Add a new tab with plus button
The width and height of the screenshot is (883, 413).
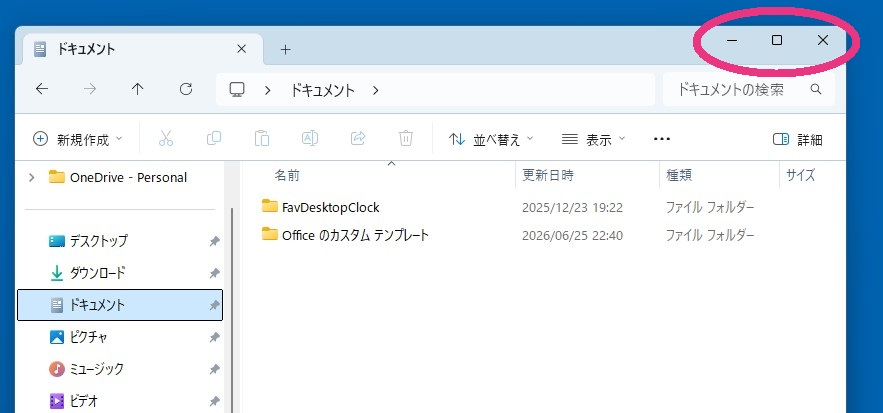click(286, 50)
